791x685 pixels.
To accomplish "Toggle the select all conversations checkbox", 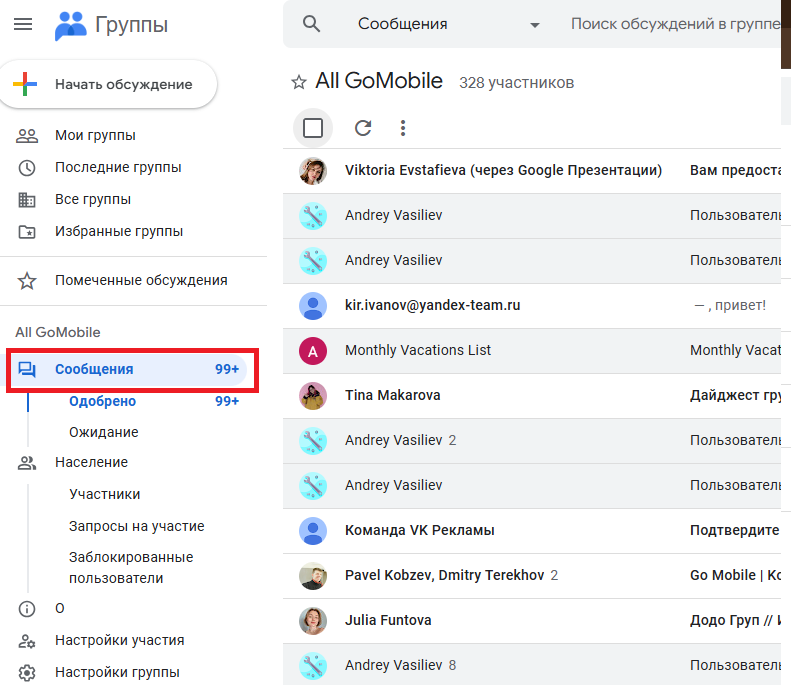I will point(313,128).
